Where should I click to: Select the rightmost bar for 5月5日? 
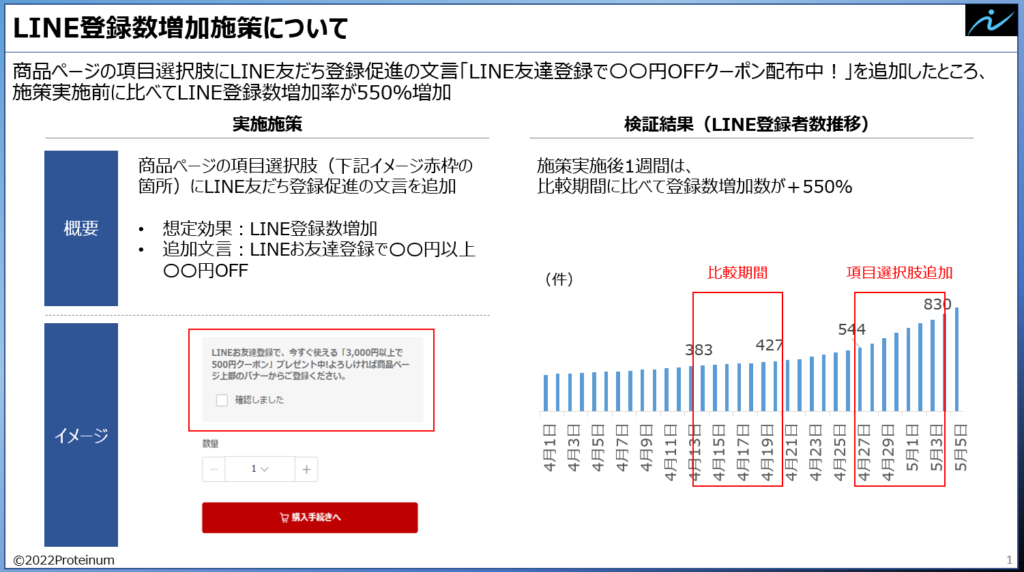957,359
